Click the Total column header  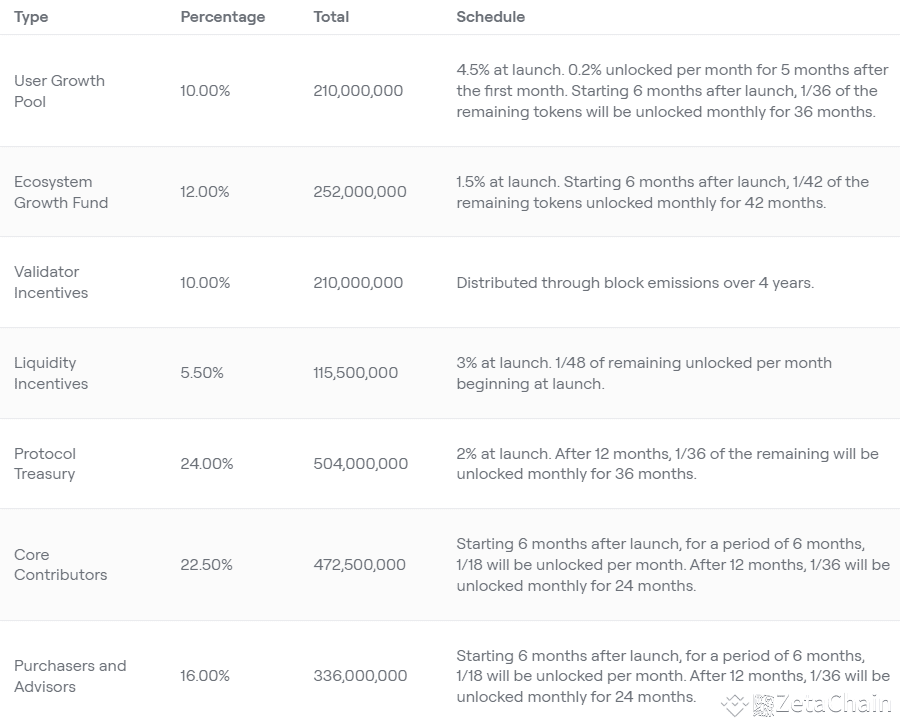click(331, 17)
